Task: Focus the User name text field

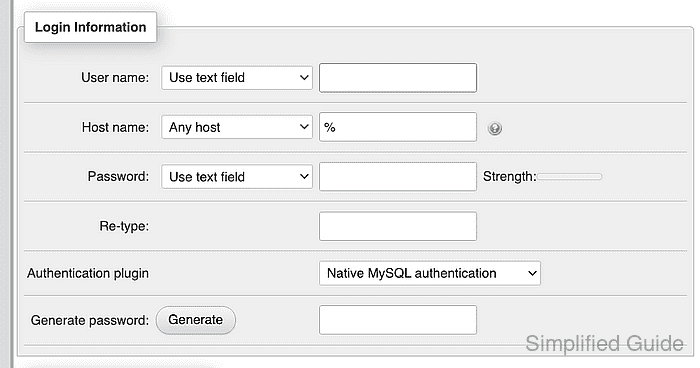Action: 398,78
